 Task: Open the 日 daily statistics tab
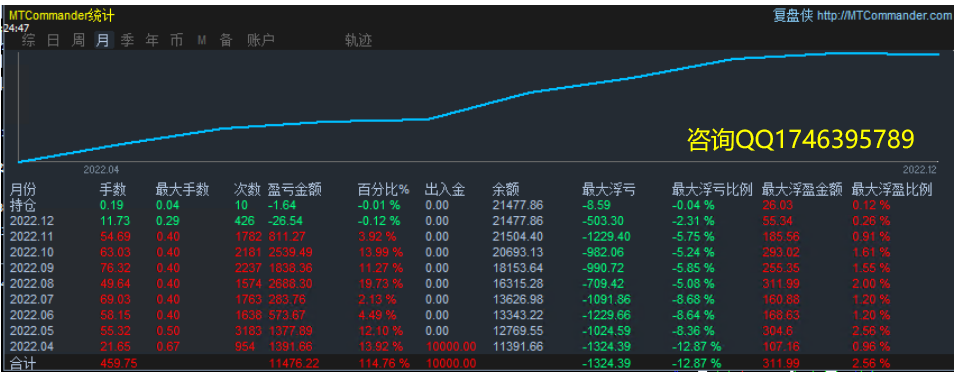[x=53, y=41]
